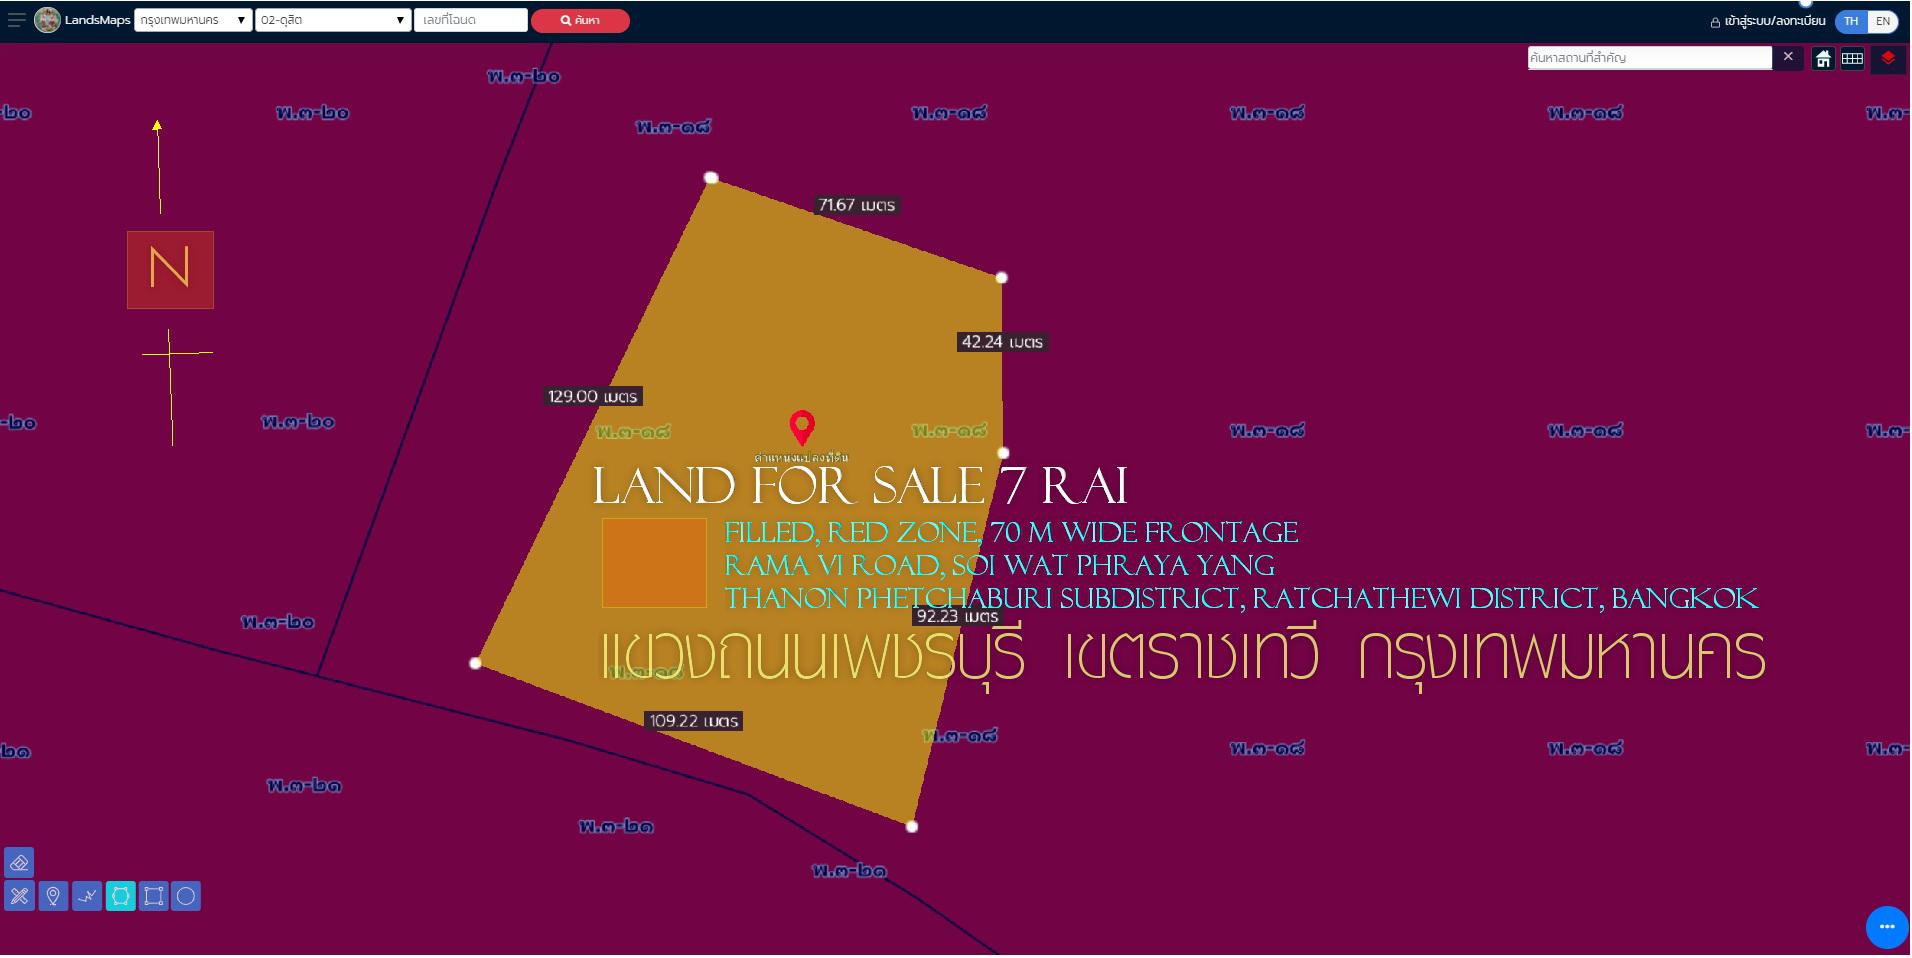
Task: Click the red land parcel location pin
Action: [801, 427]
